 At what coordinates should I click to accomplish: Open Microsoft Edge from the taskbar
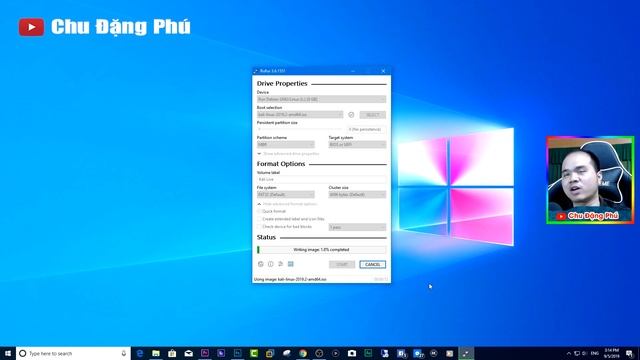coord(140,353)
